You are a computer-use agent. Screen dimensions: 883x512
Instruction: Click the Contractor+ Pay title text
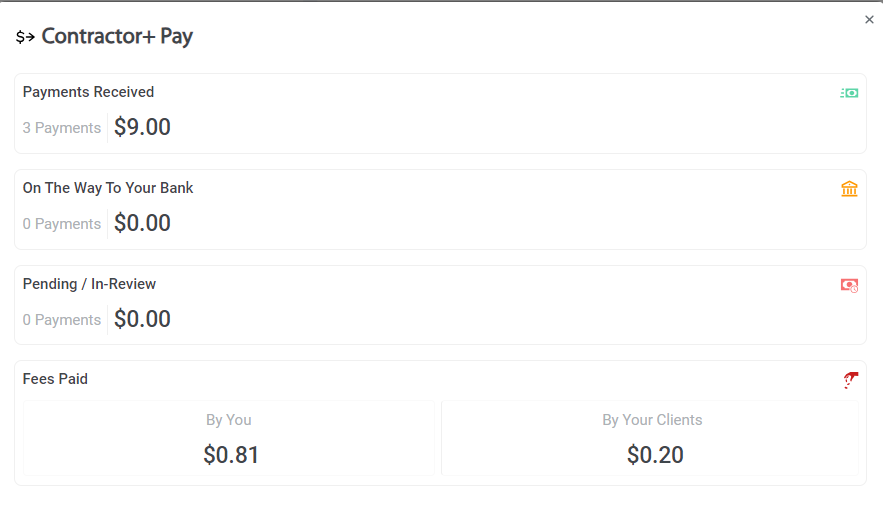pyautogui.click(x=117, y=37)
